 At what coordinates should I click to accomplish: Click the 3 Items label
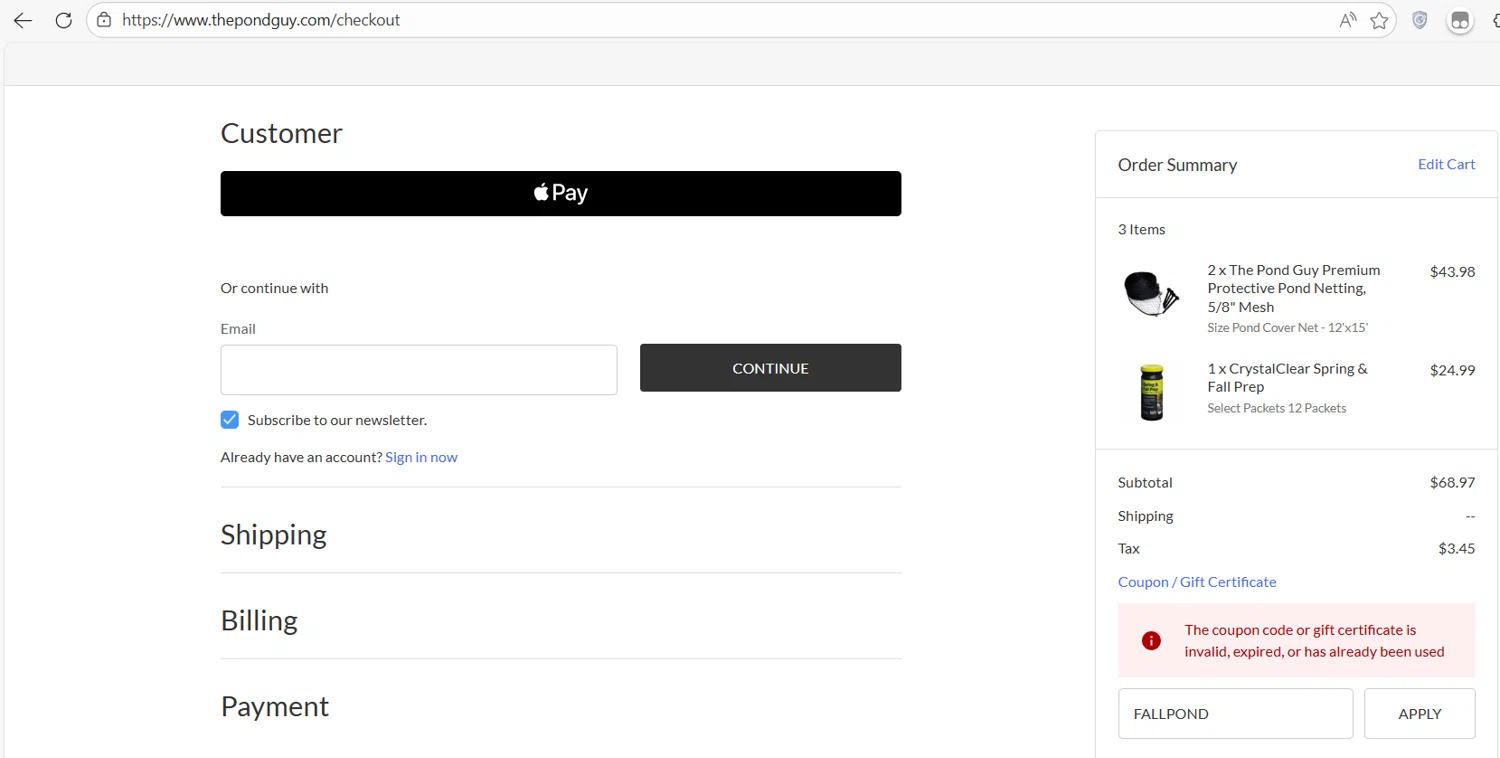pos(1142,229)
